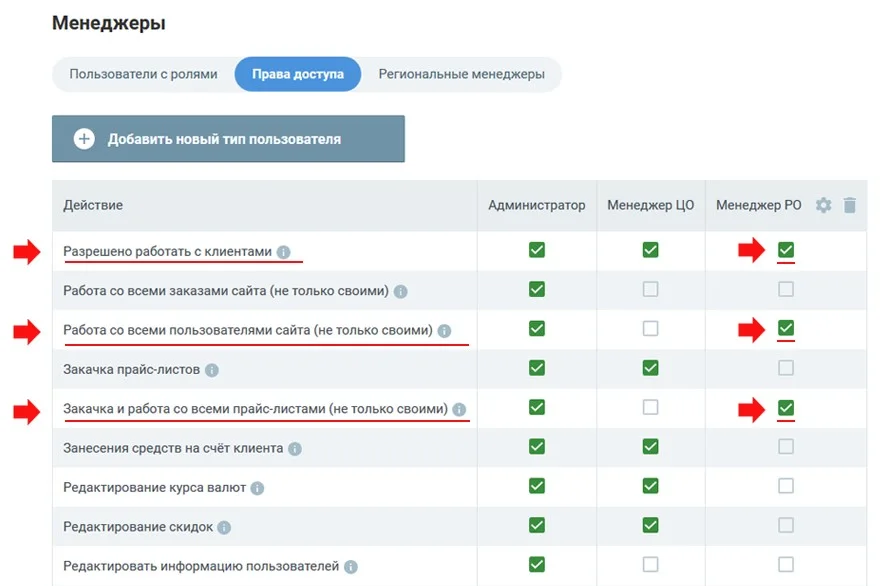Click info icon for Работа со всеми пользователями сайта
This screenshot has width=880, height=586.
click(x=444, y=331)
